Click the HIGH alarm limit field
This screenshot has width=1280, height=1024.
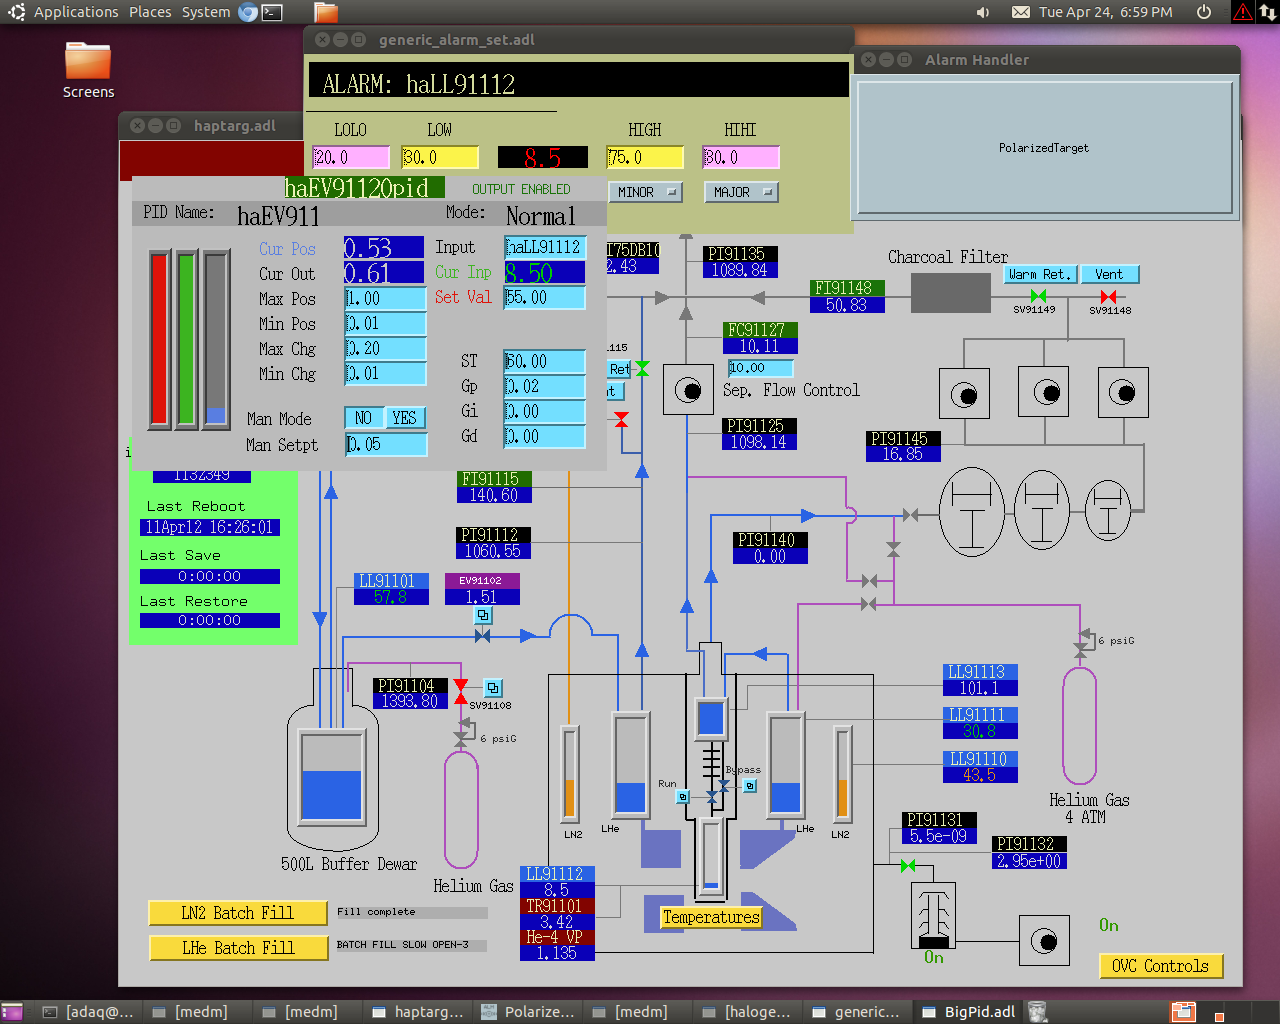point(645,157)
